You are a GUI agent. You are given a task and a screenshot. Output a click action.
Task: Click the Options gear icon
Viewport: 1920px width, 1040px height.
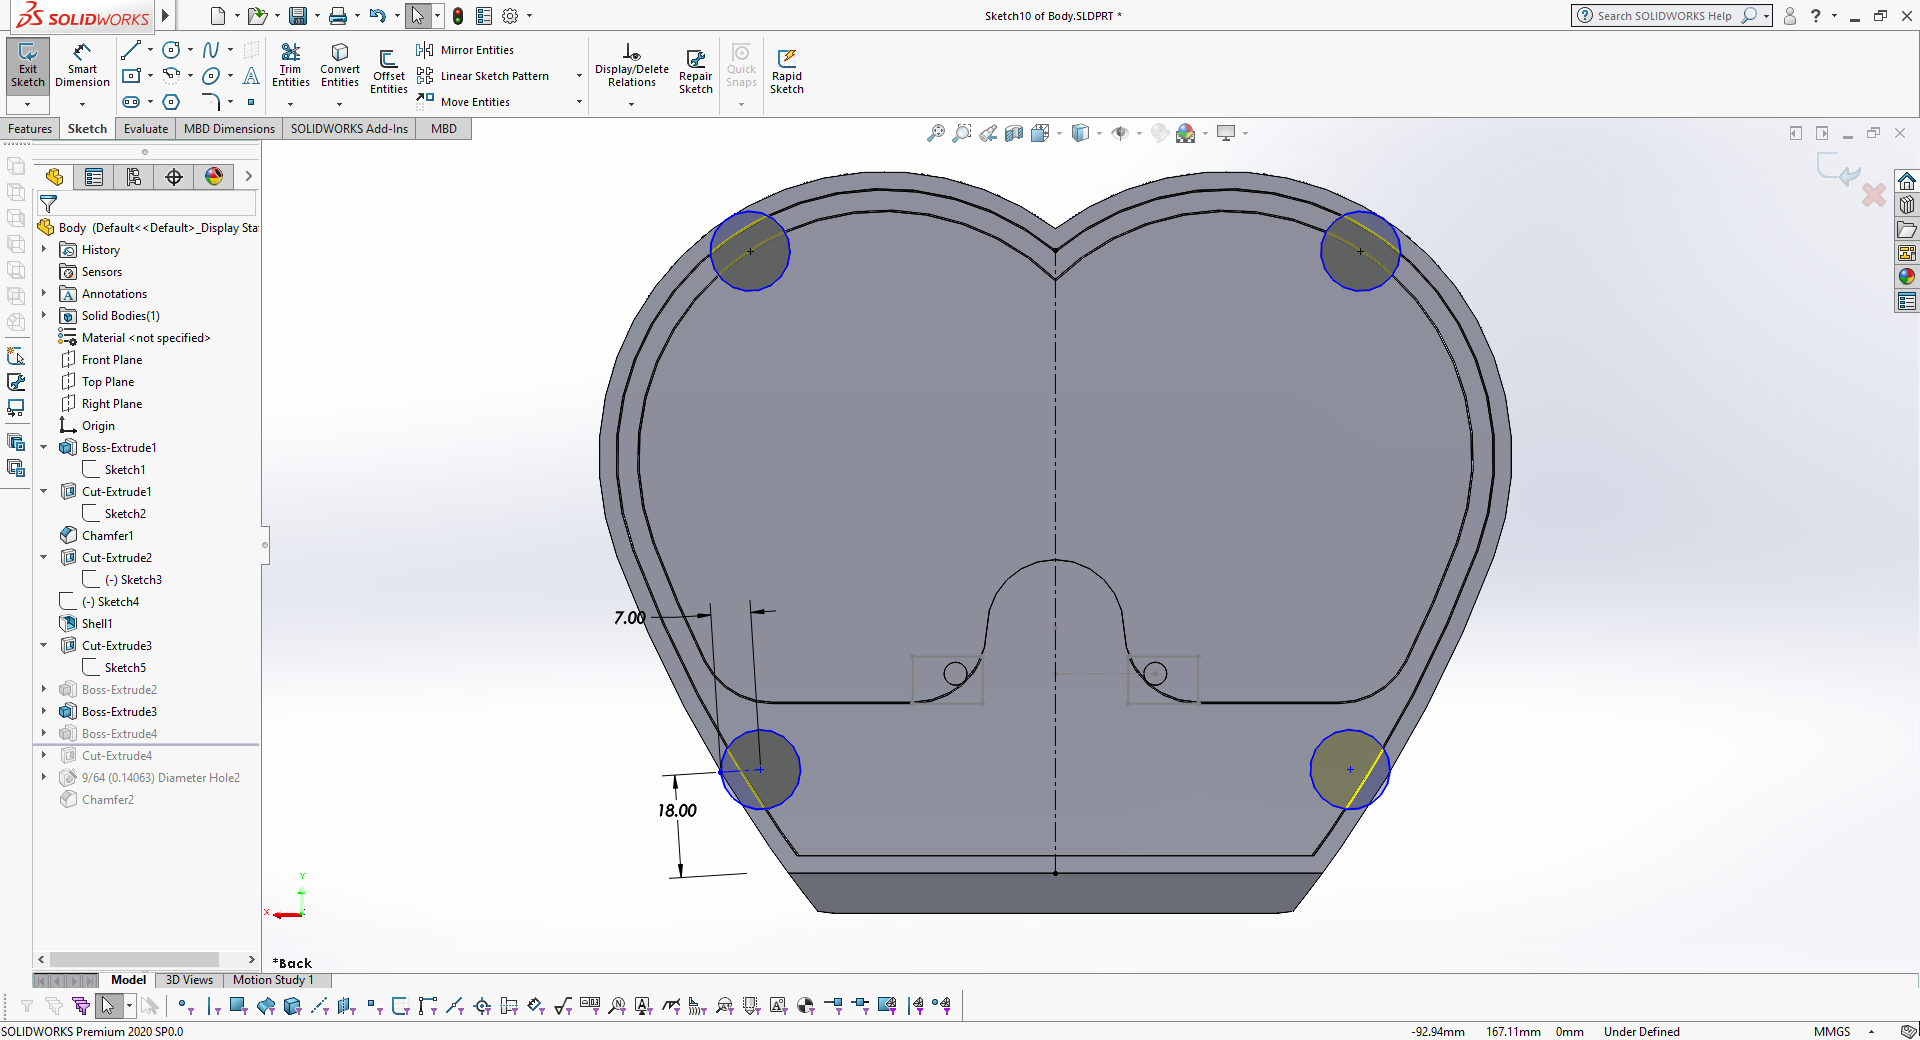coord(510,16)
